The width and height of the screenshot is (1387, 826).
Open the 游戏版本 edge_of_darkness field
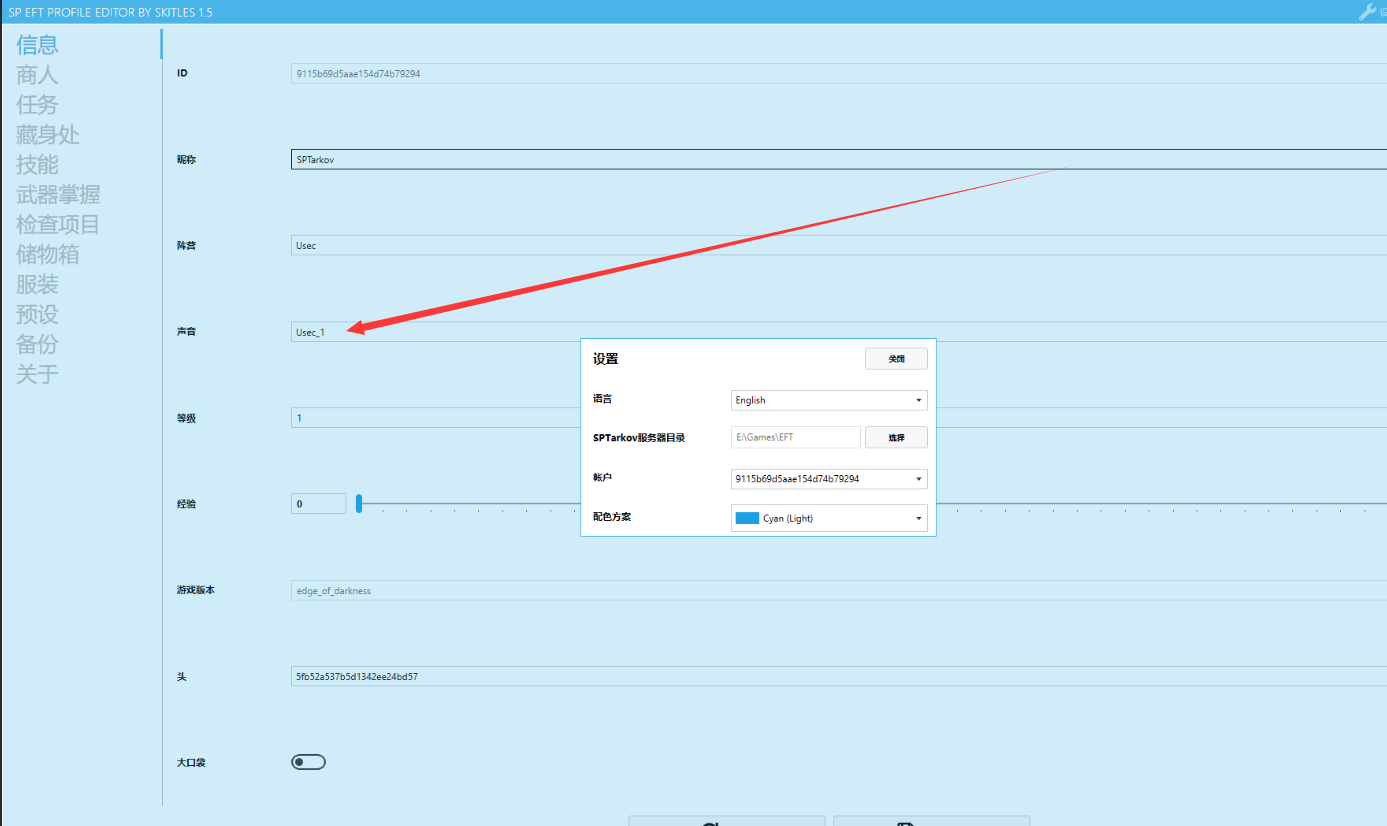click(838, 590)
